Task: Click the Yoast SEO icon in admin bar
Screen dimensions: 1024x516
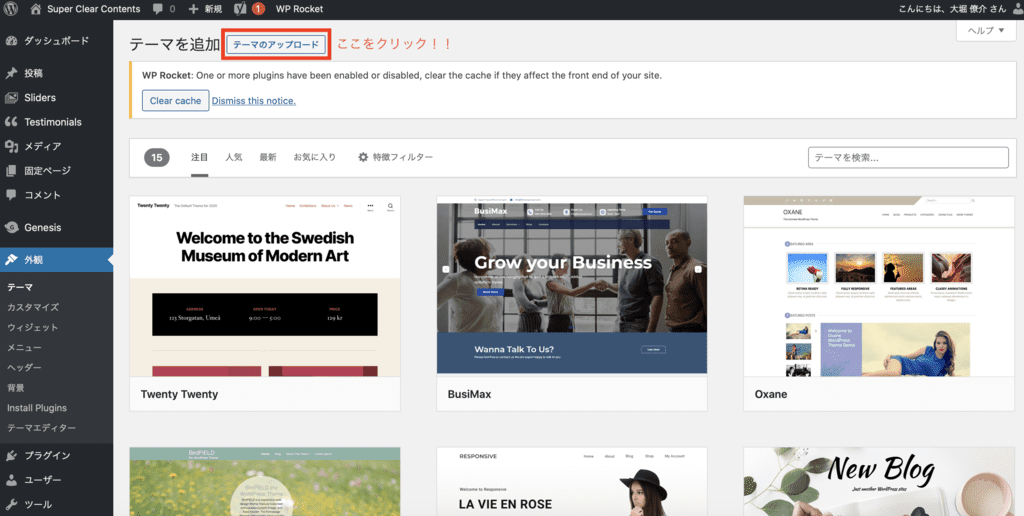Action: 240,9
